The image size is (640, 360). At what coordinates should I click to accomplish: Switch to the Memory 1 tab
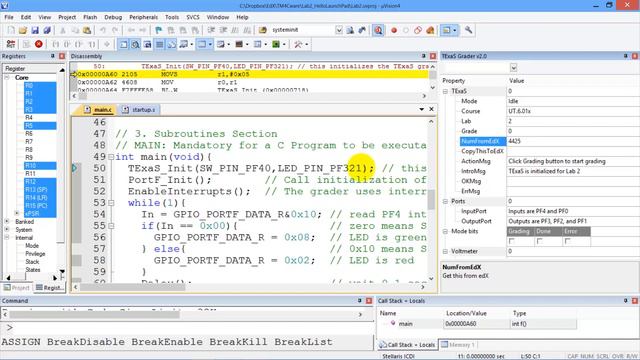coord(458,345)
